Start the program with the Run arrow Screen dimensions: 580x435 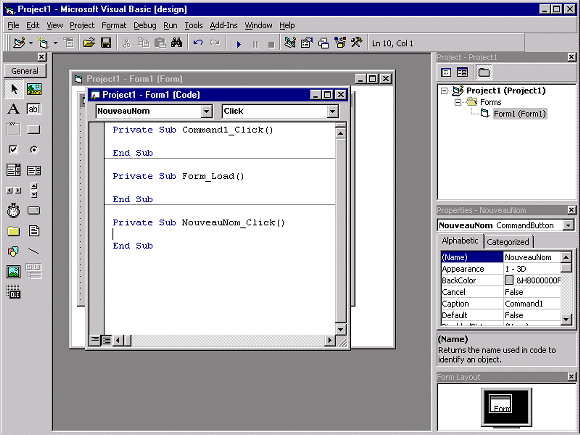point(239,44)
